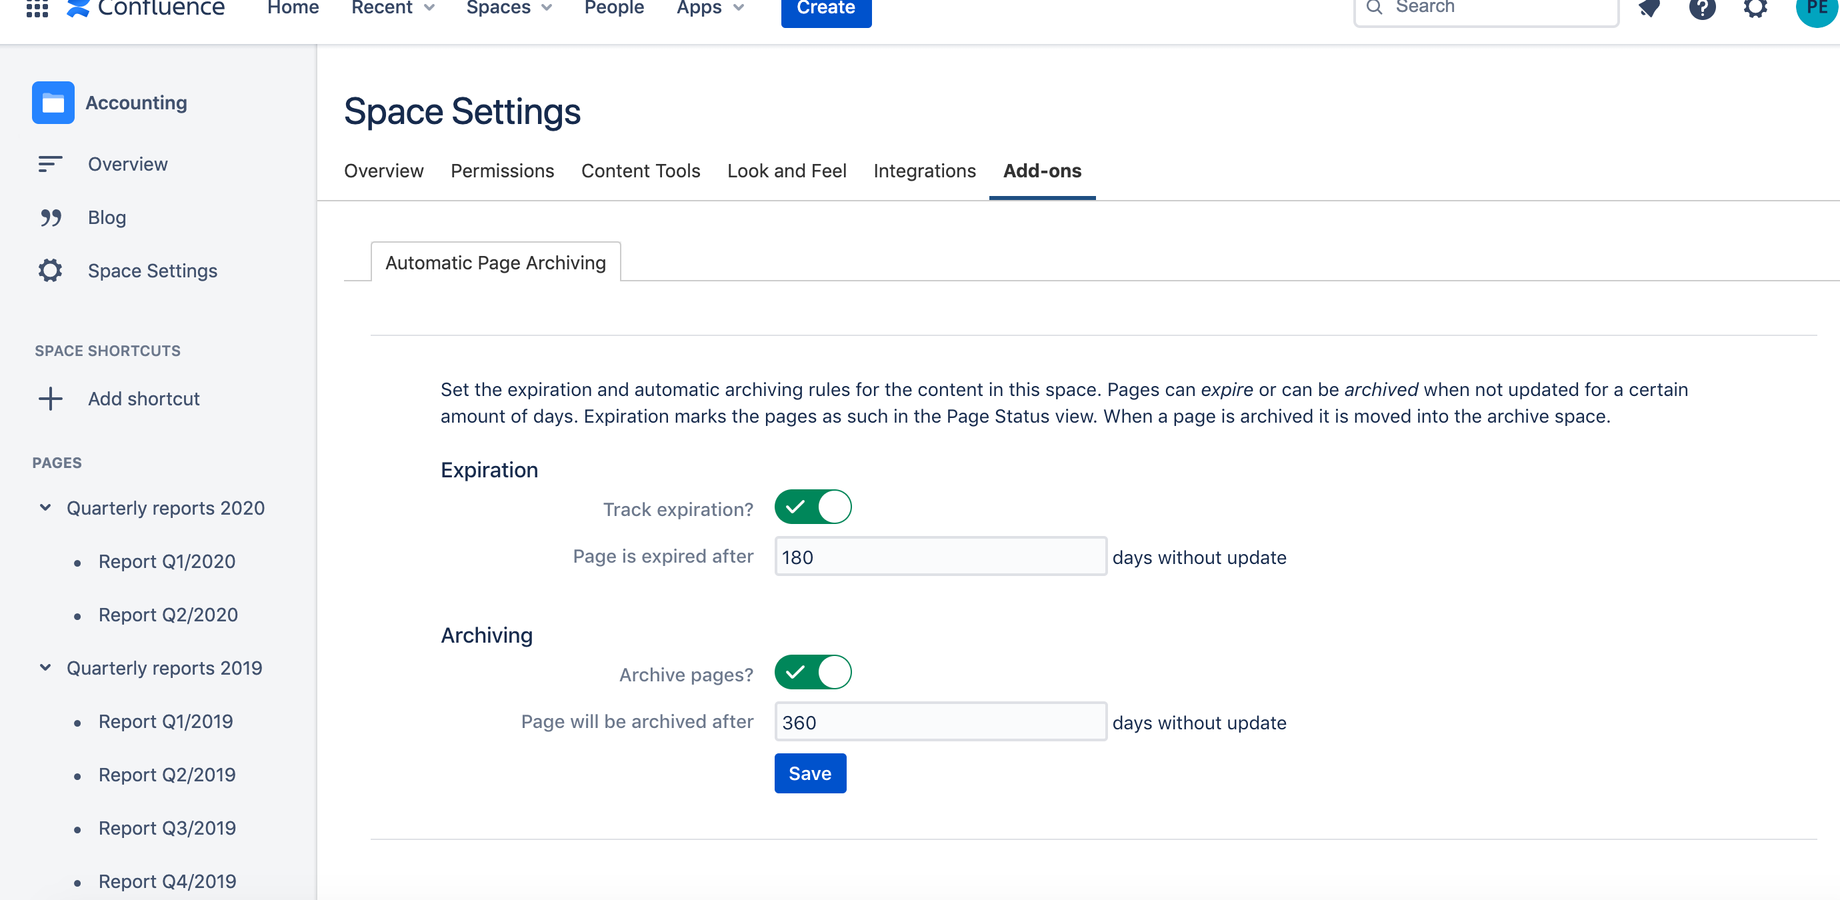Open the app switcher grid icon
1840x900 pixels.
37,7
